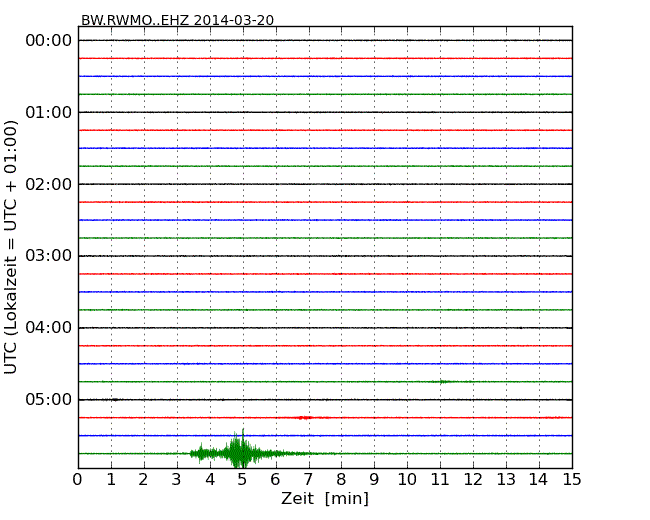Click the x-axis tick label 6
This screenshot has width=650, height=520.
tap(275, 480)
